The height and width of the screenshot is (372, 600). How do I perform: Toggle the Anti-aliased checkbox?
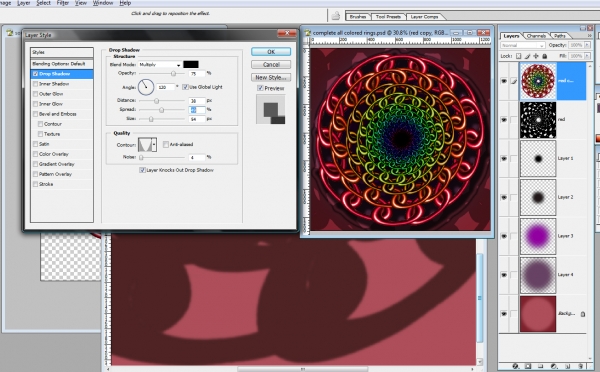pos(166,144)
